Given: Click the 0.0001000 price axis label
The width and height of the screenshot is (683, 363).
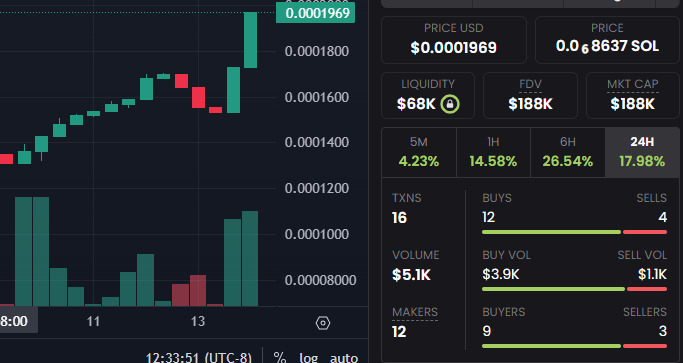Looking at the screenshot, I should coord(317,234).
